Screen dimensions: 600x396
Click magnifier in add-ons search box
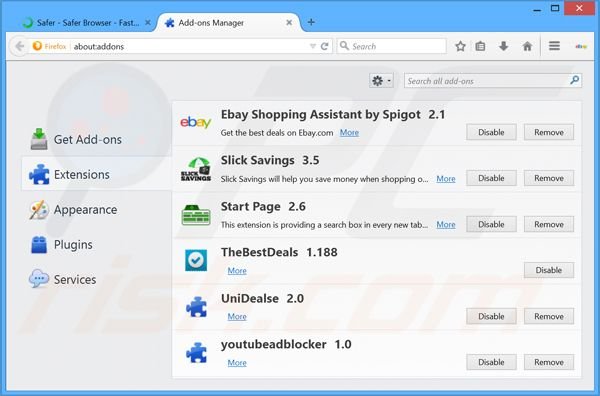click(574, 80)
